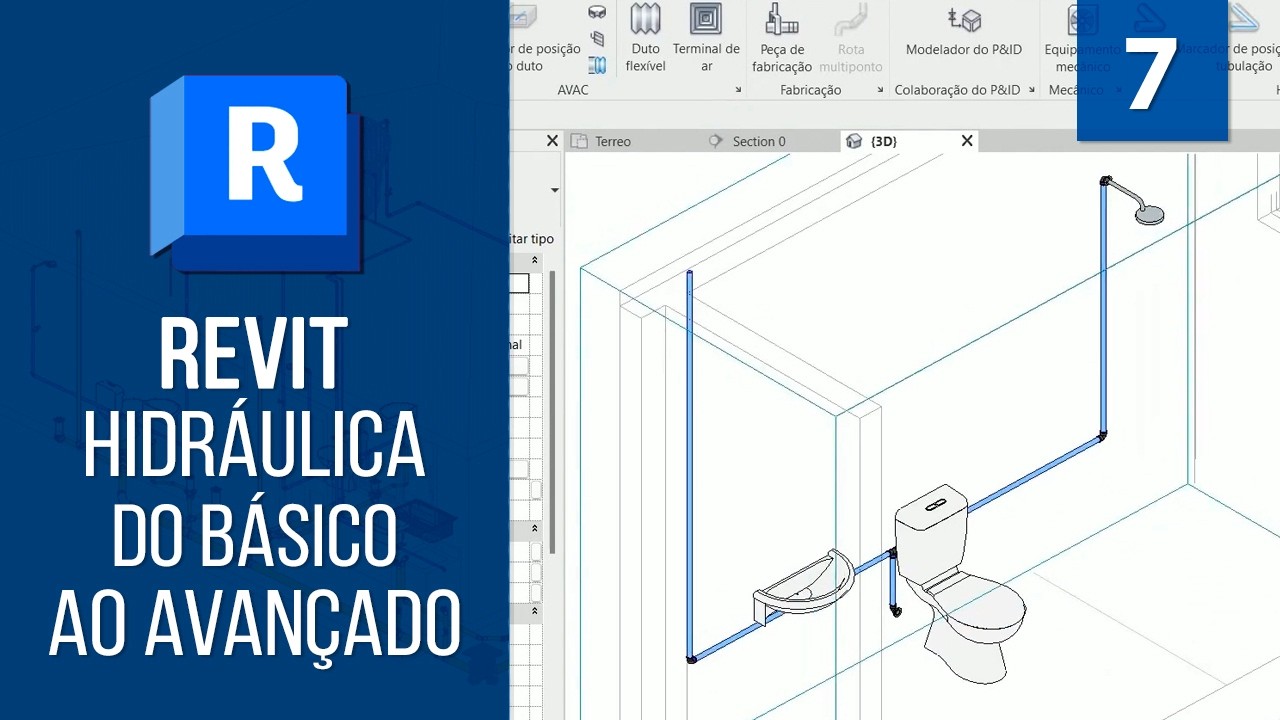Click the first property value field

pyautogui.click(x=519, y=284)
